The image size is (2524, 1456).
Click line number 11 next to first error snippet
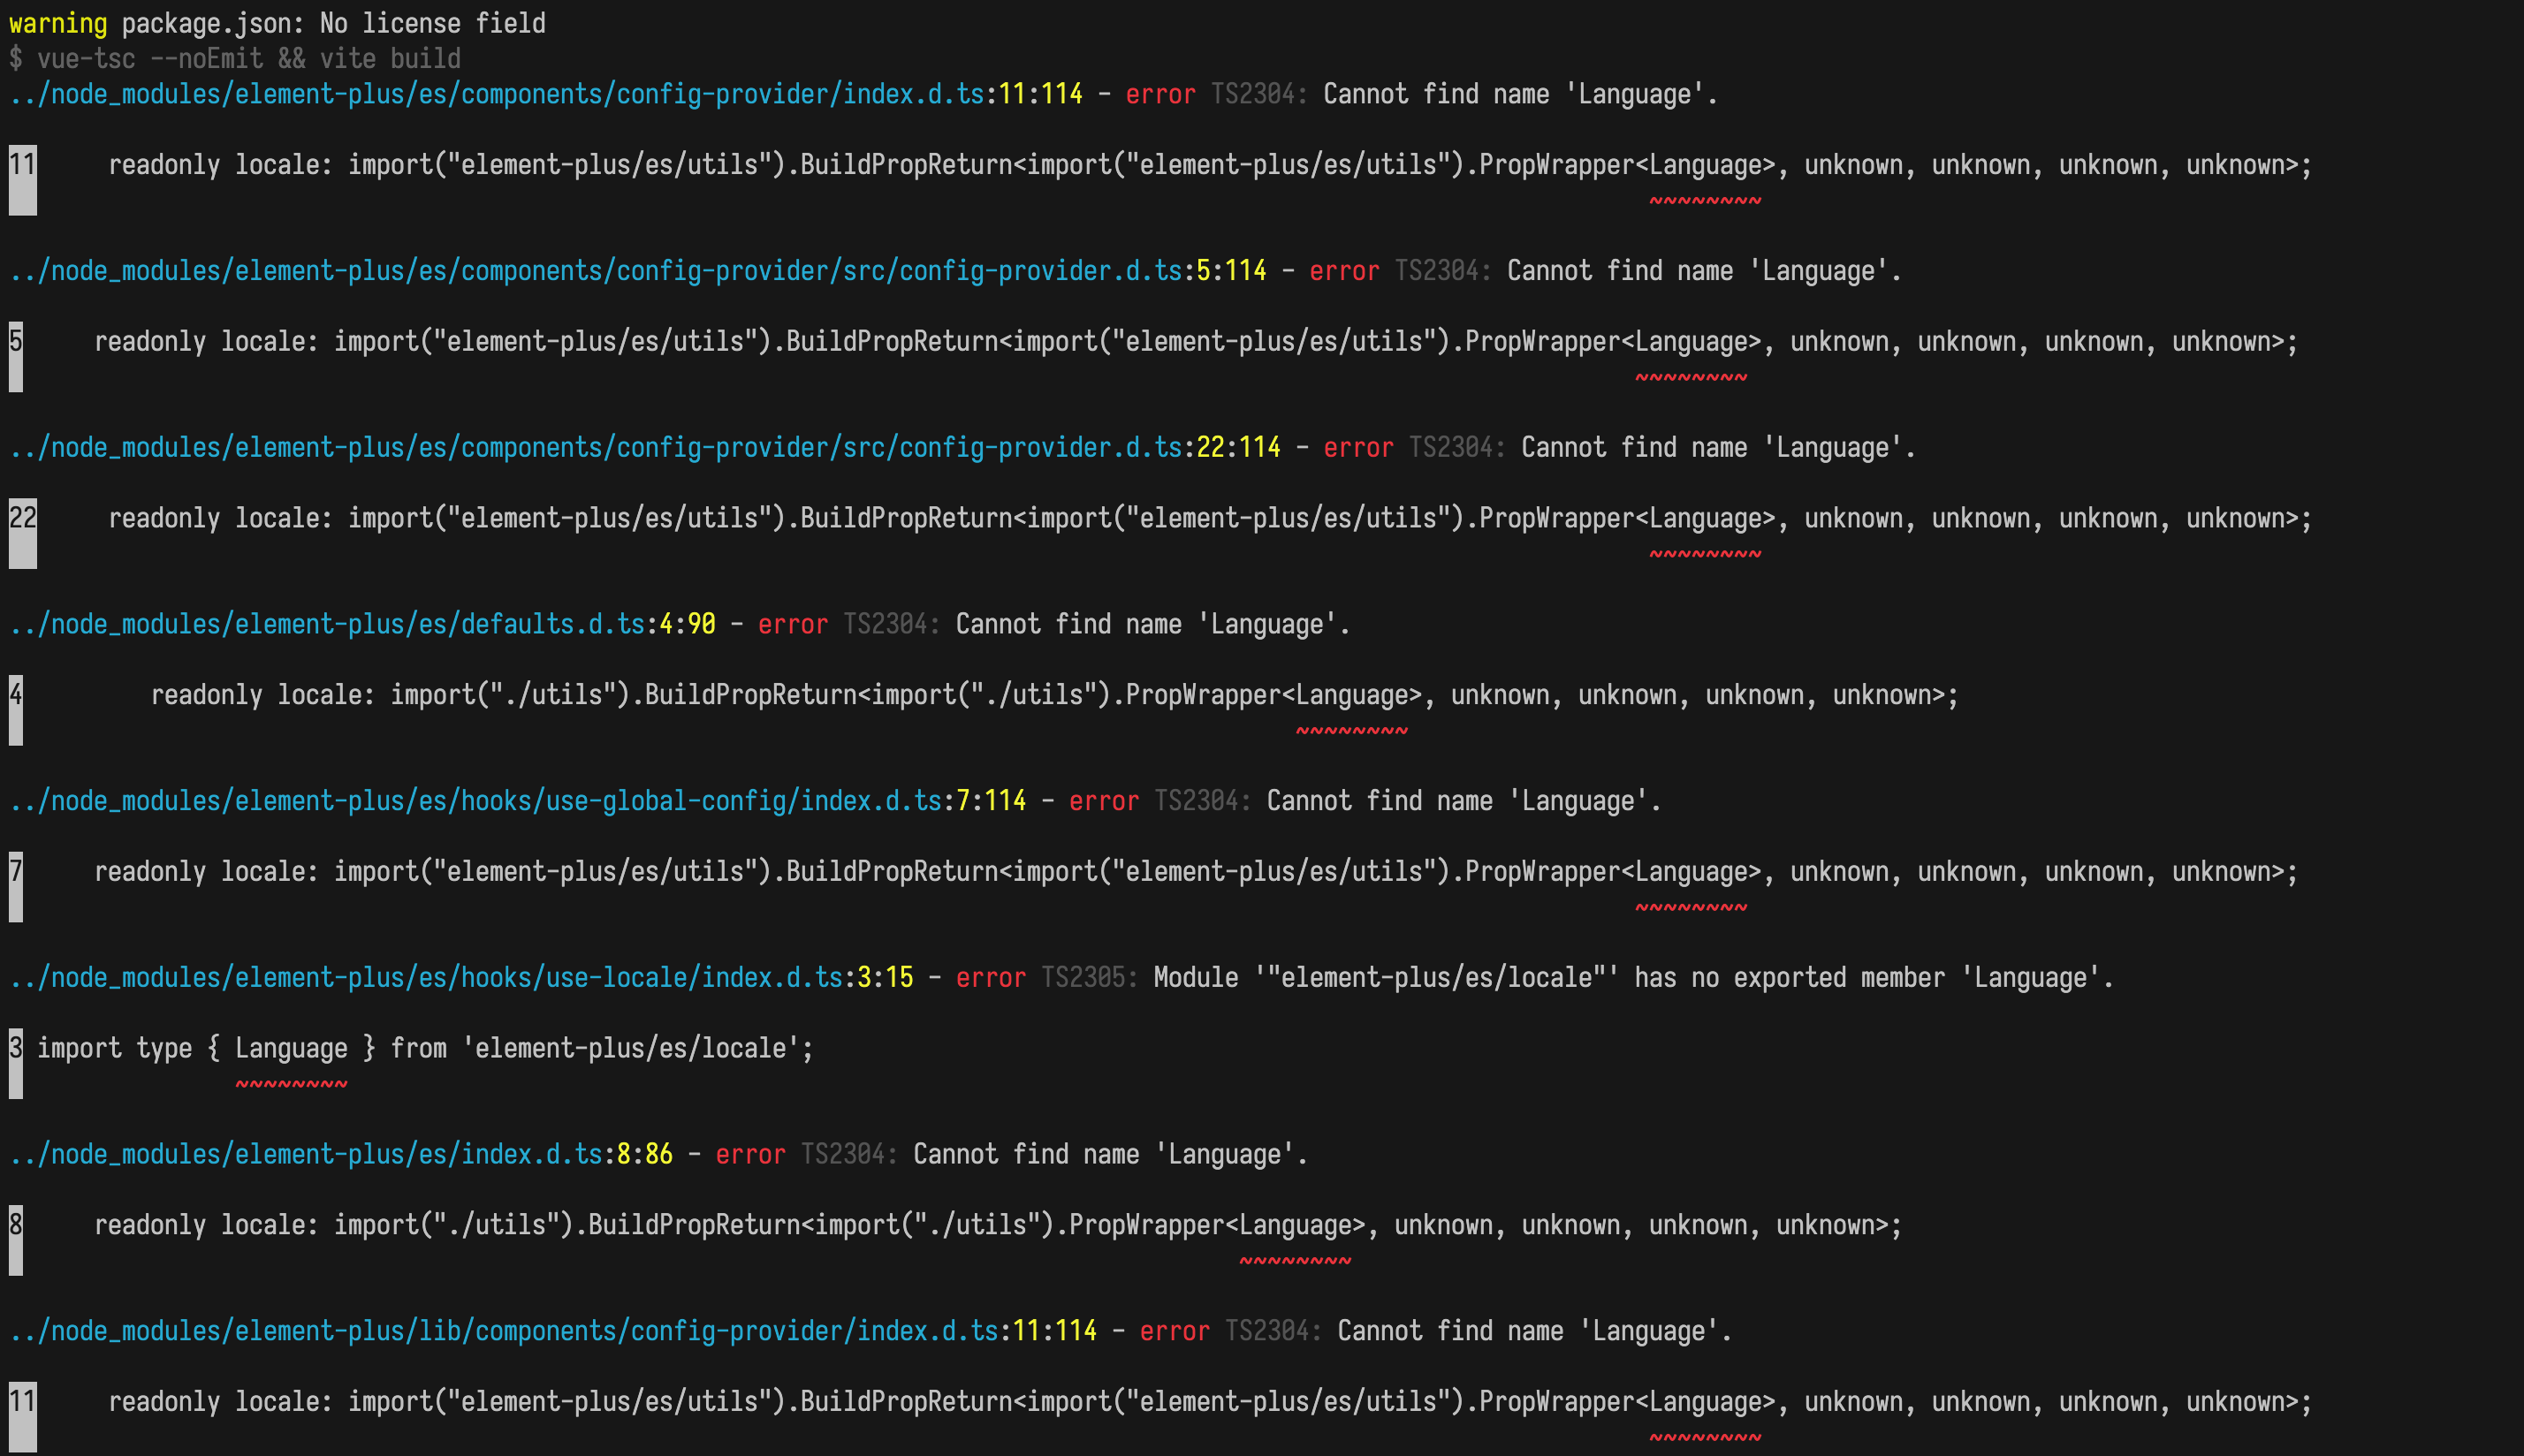[x=21, y=165]
